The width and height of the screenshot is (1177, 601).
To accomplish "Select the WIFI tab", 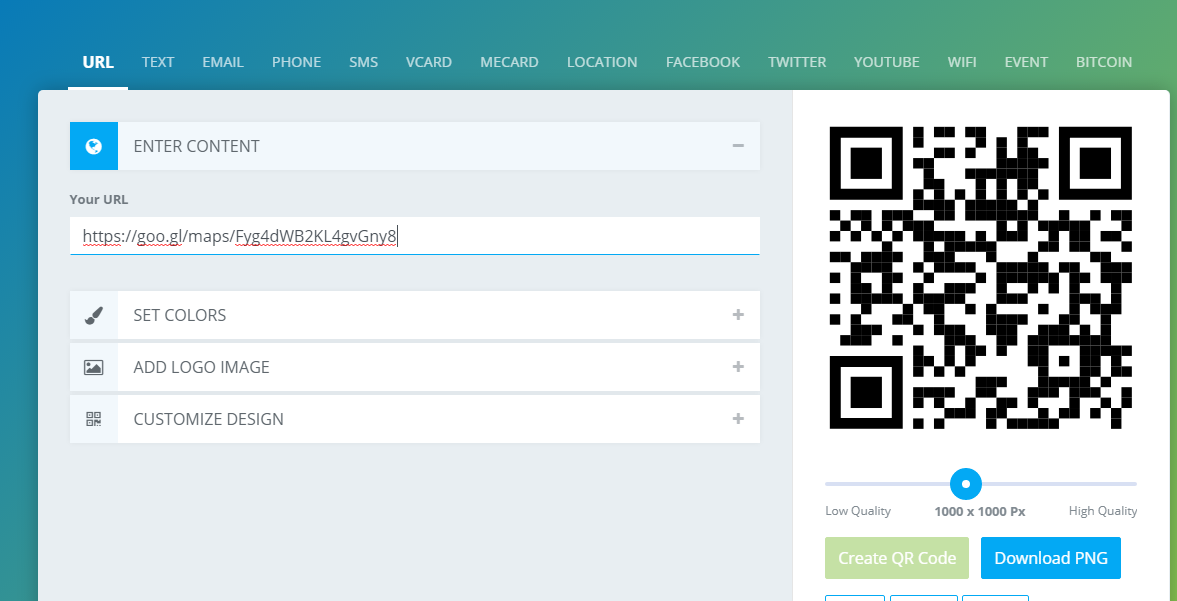I will [962, 62].
